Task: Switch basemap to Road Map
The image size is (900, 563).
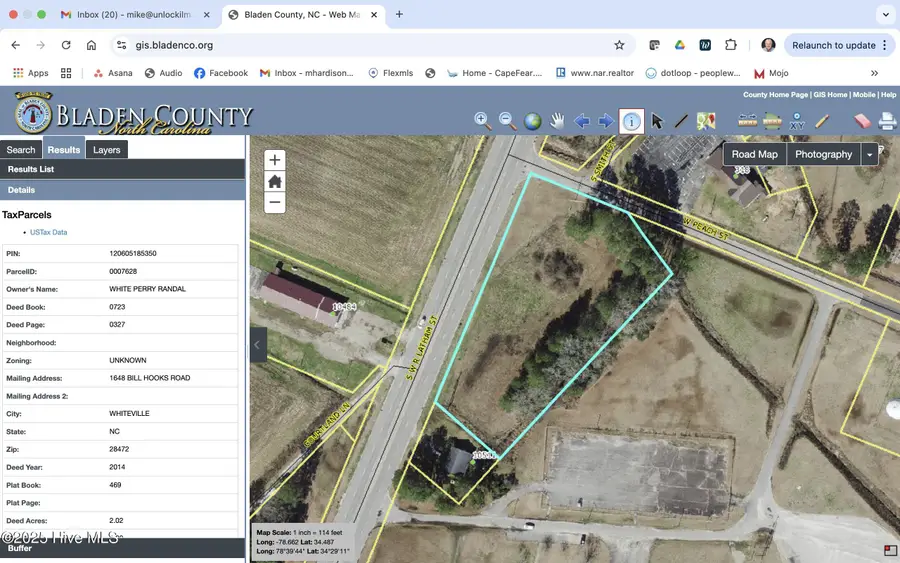Action: 754,154
